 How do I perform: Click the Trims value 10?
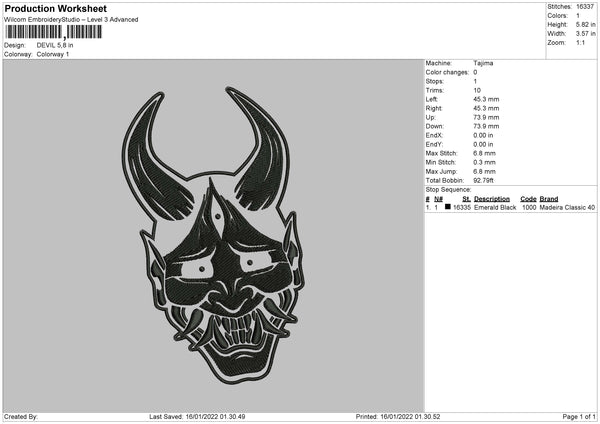476,90
